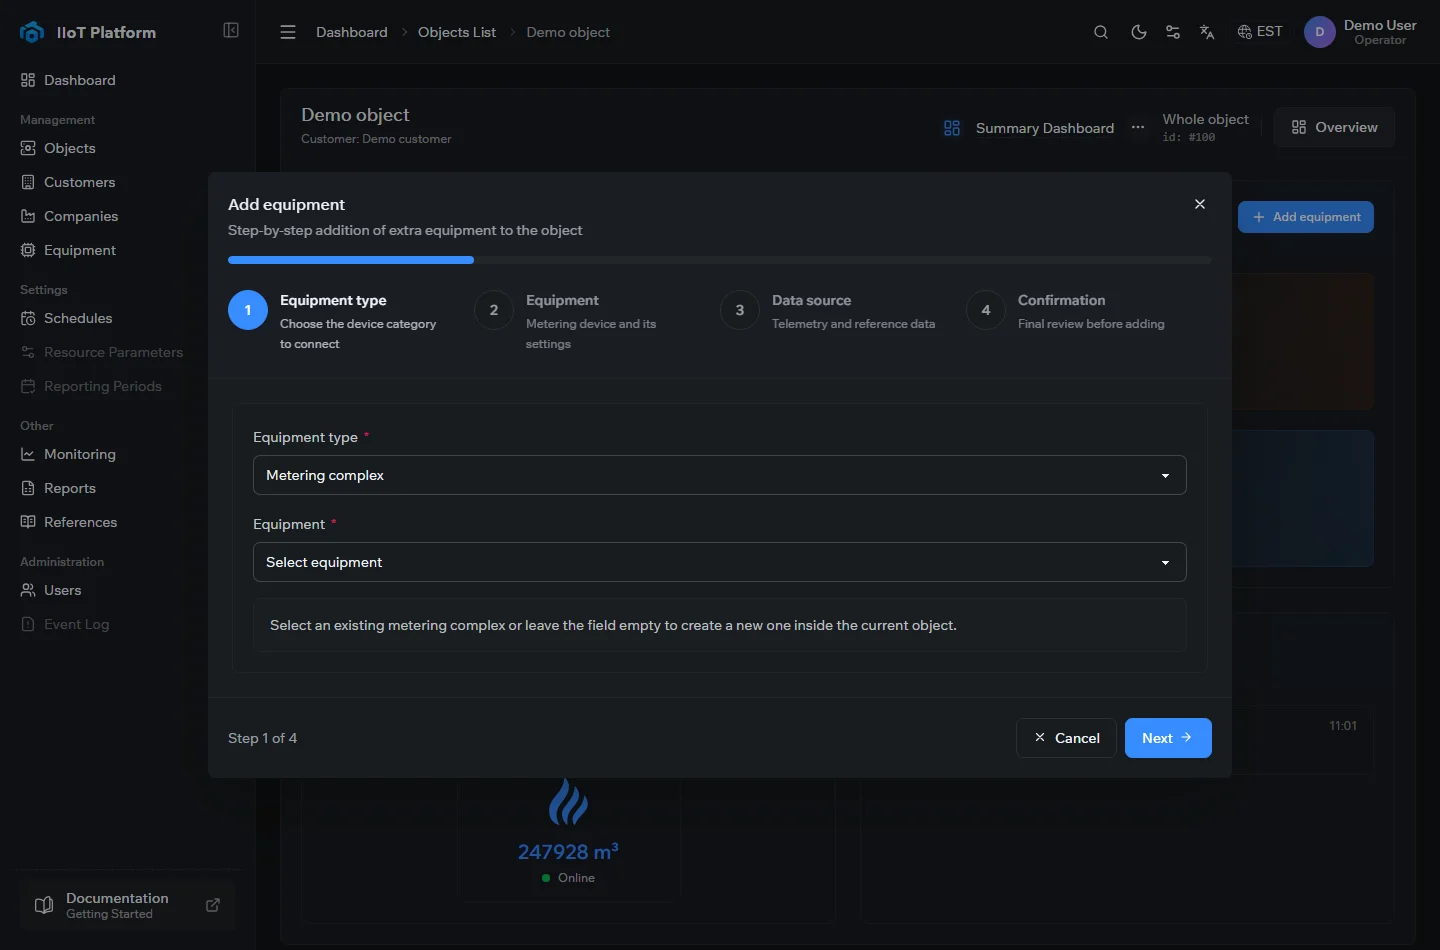
Task: Click the blue flame gas icon
Action: pyautogui.click(x=568, y=802)
